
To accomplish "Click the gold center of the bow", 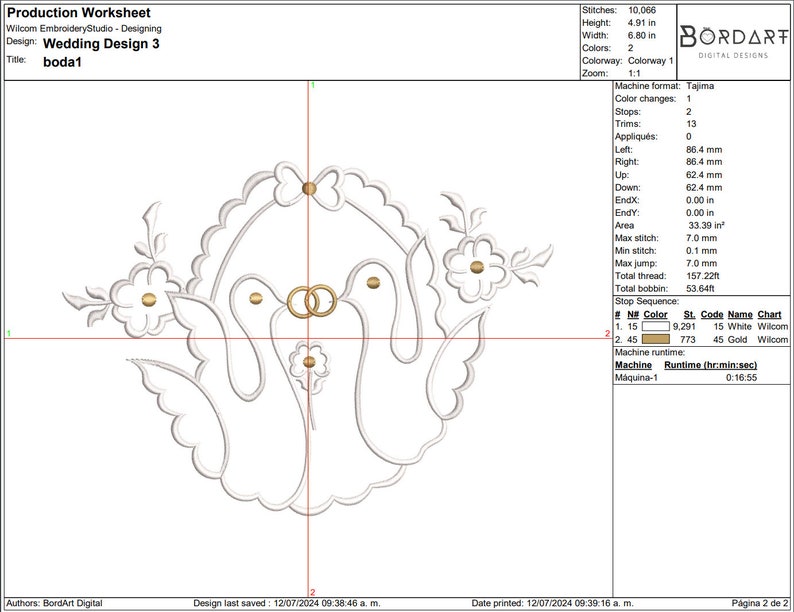I will coord(309,188).
